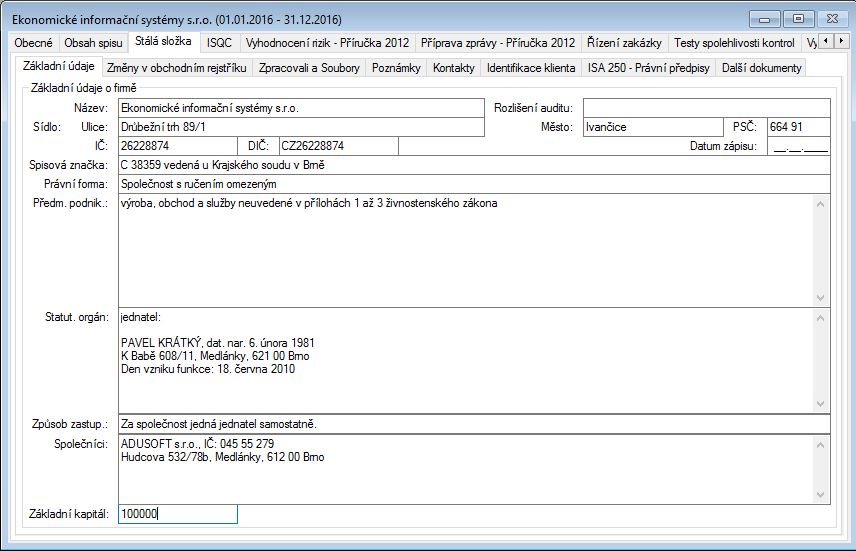Click the Spisová značka field
This screenshot has width=856, height=551.
(474, 165)
